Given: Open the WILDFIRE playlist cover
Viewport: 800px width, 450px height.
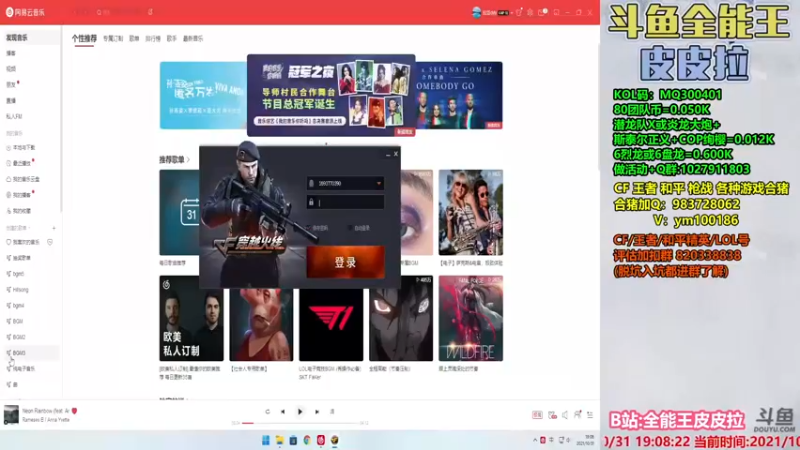Looking at the screenshot, I should pyautogui.click(x=470, y=318).
